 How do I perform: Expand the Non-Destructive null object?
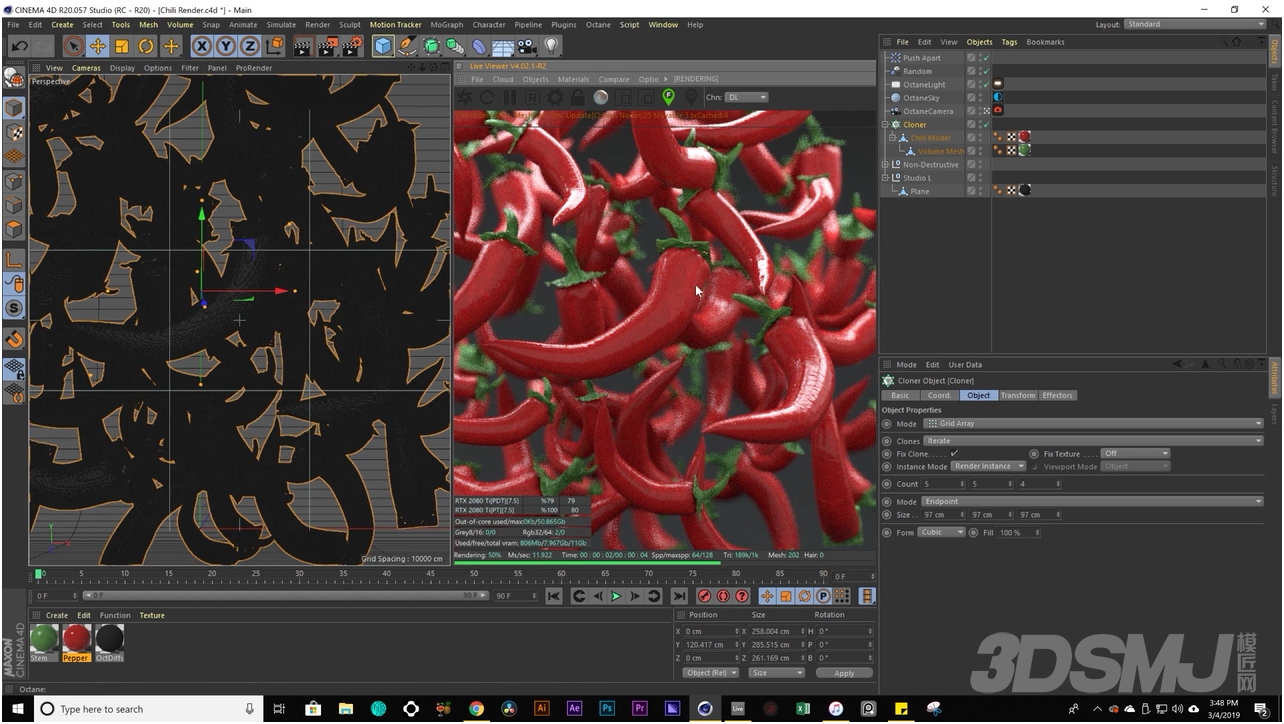click(x=885, y=164)
